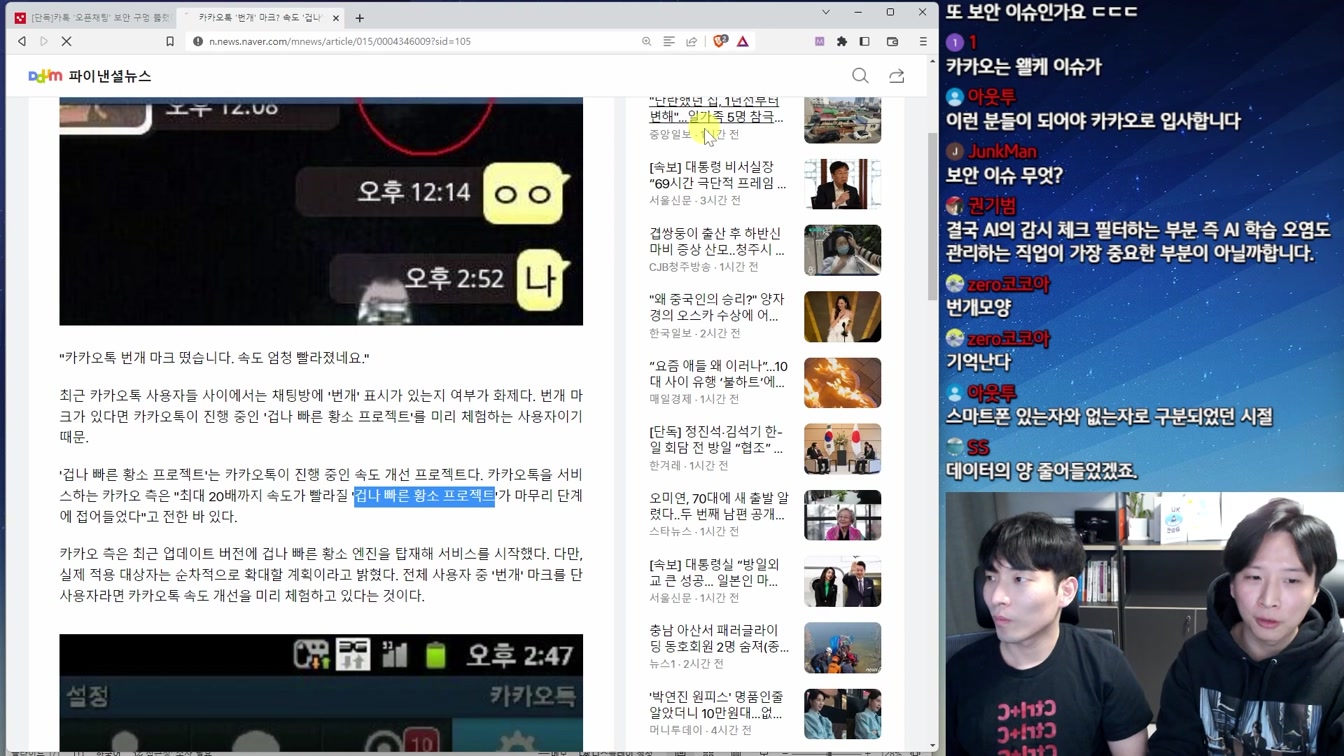
Task: Open headline 왜 중국인의 승리 양자경의 오스카
Action: click(716, 307)
